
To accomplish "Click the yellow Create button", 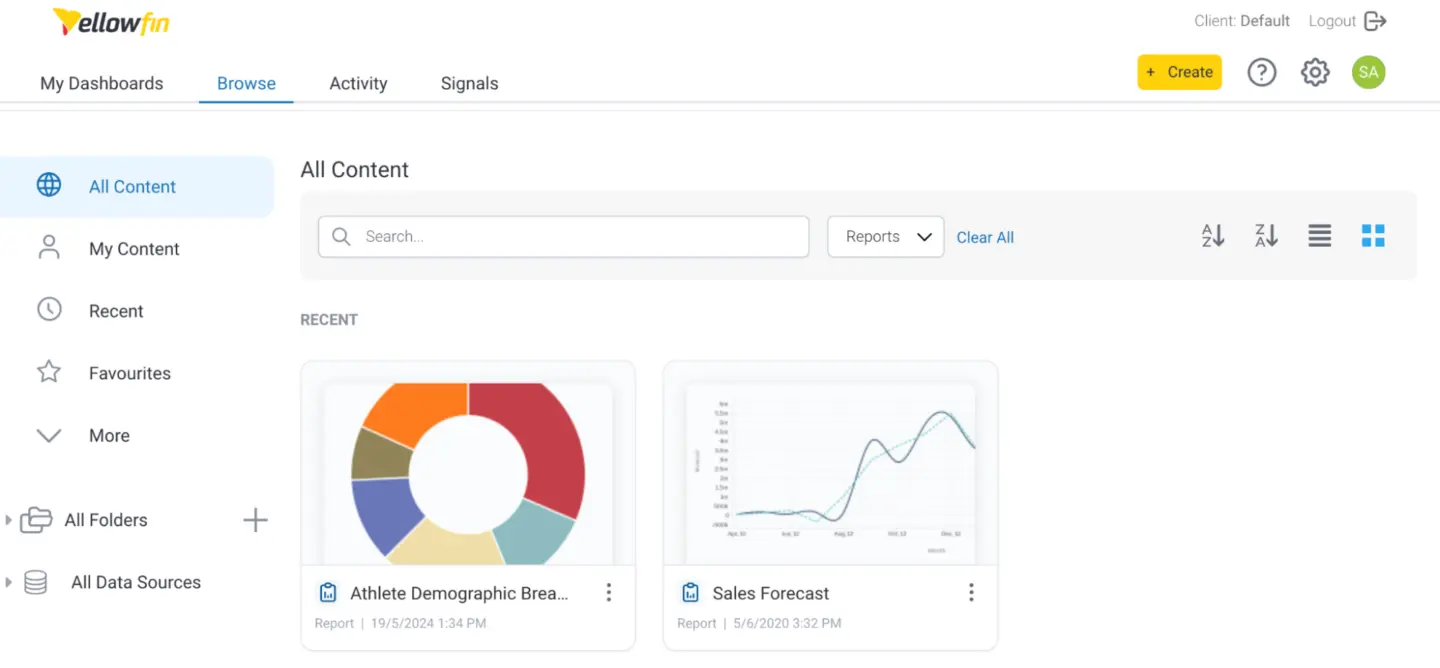I will pos(1179,72).
